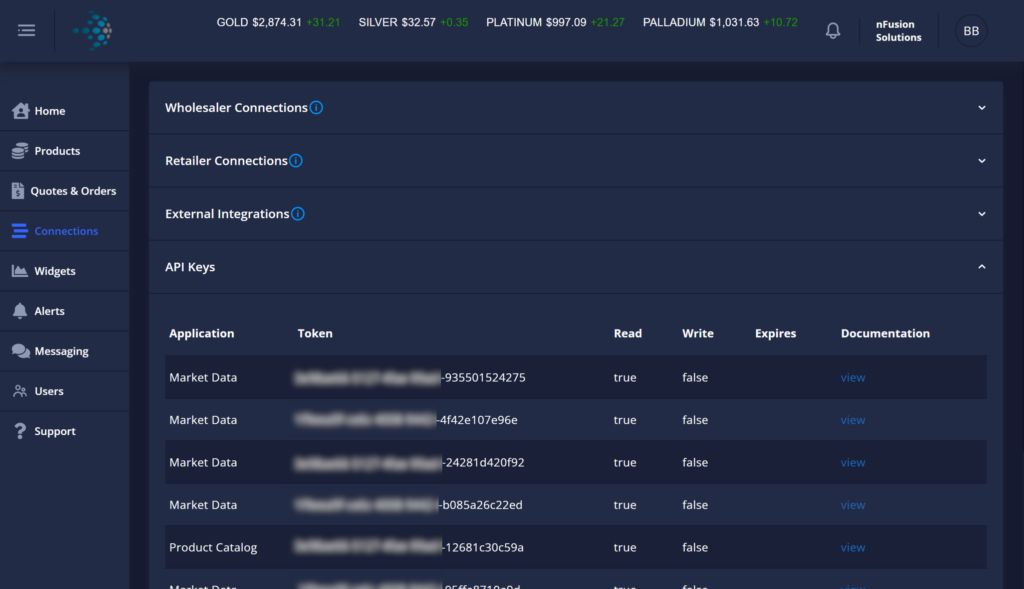This screenshot has height=589, width=1024.
Task: Click the Alerts bell icon in sidebar
Action: 20,311
